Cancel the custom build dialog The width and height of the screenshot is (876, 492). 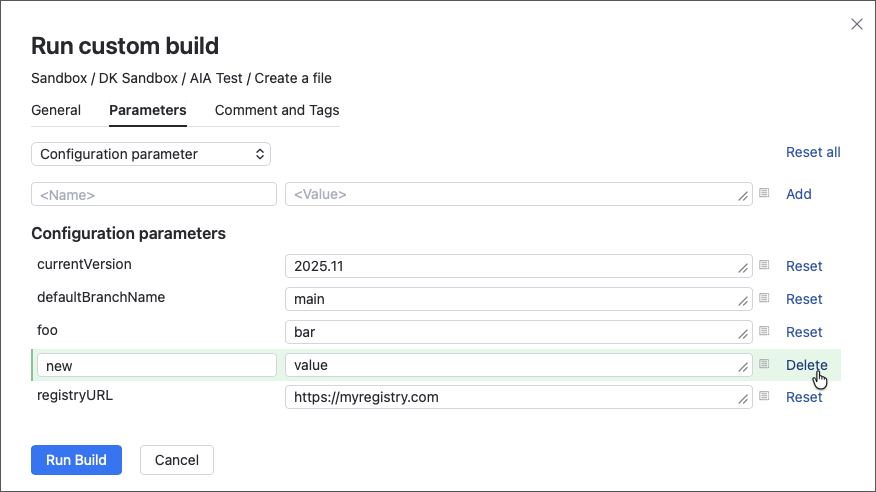(177, 460)
